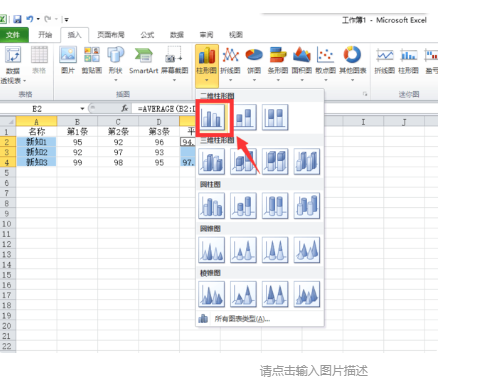This screenshot has height=391, width=481.
Task: Open the 文件 file tab
Action: pos(13,35)
